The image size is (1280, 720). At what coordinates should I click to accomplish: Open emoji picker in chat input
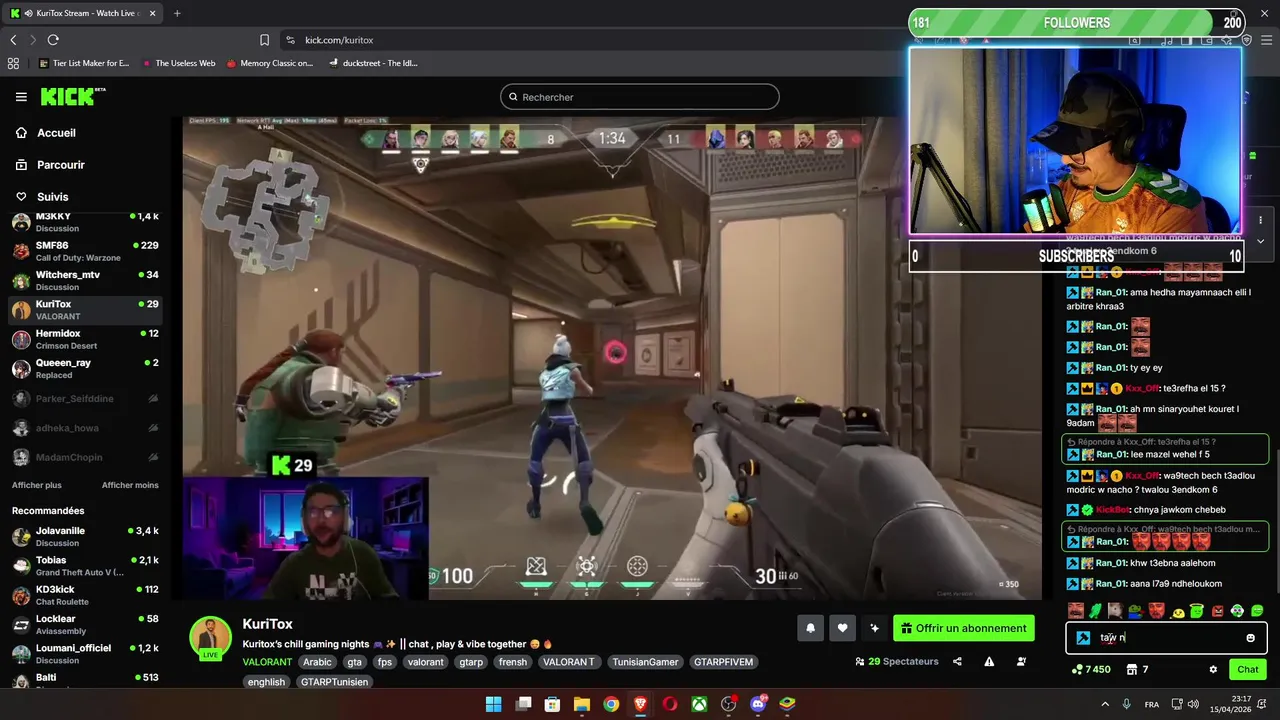[x=1250, y=638]
